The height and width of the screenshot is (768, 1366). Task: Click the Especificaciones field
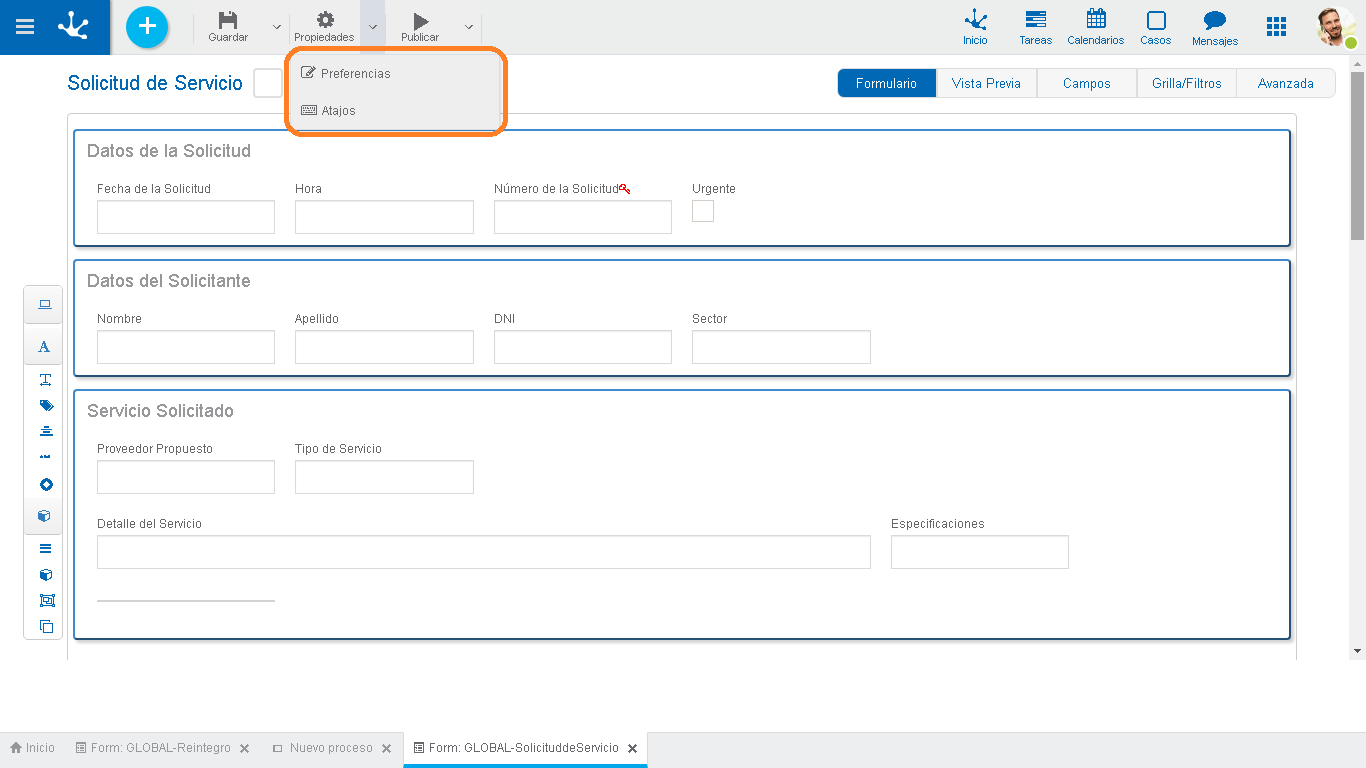click(980, 552)
